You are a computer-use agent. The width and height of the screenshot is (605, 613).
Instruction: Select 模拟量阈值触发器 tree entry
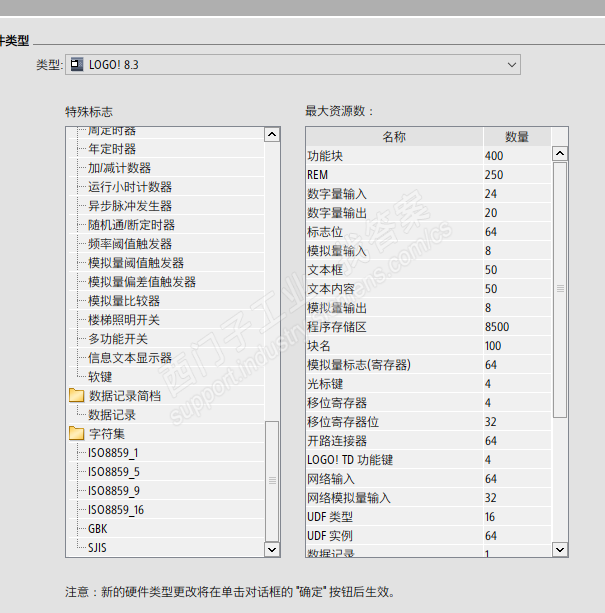tap(136, 263)
